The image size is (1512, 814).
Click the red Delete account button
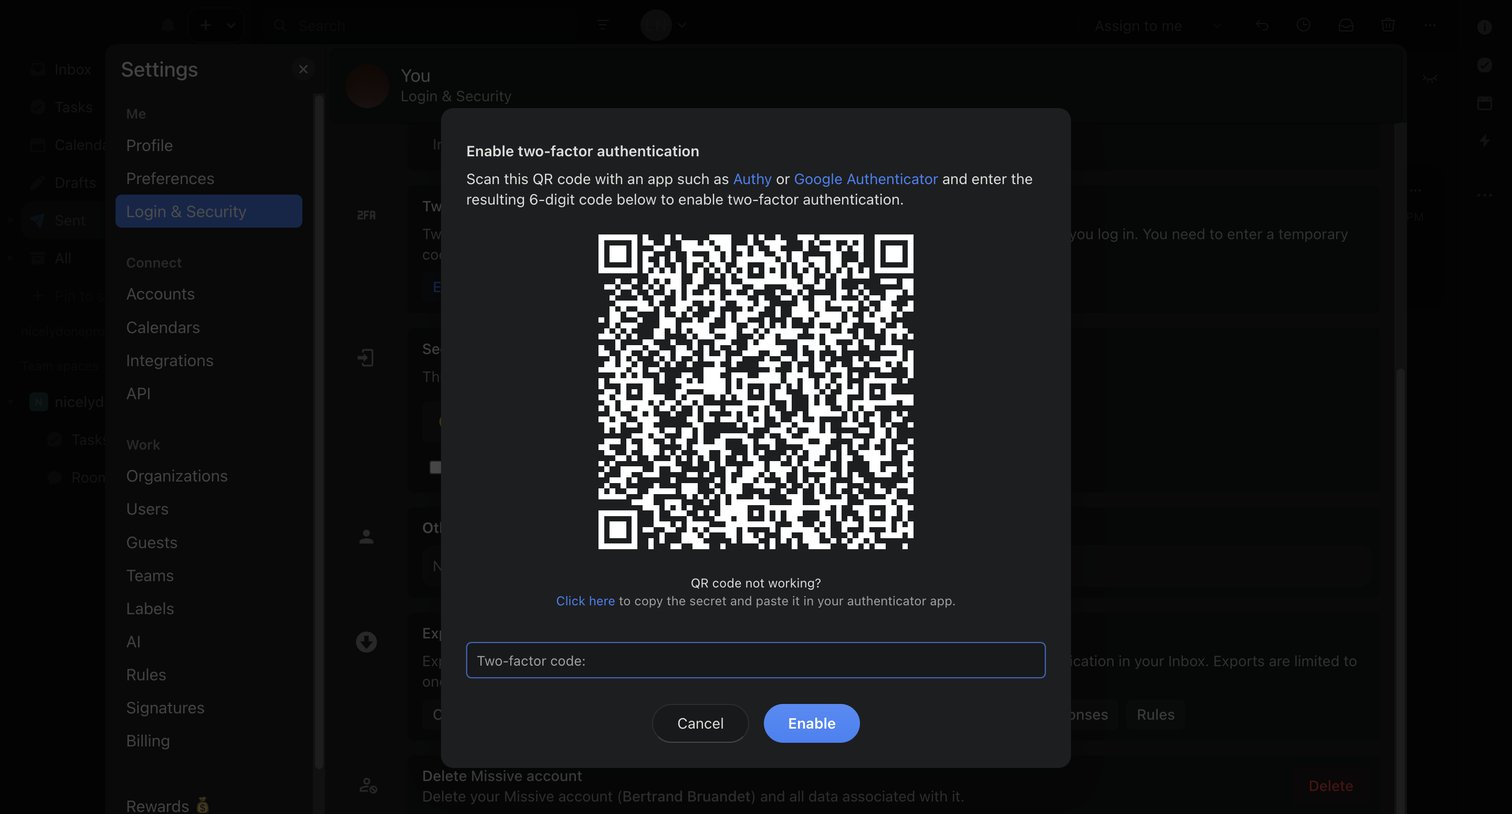pyautogui.click(x=1331, y=786)
